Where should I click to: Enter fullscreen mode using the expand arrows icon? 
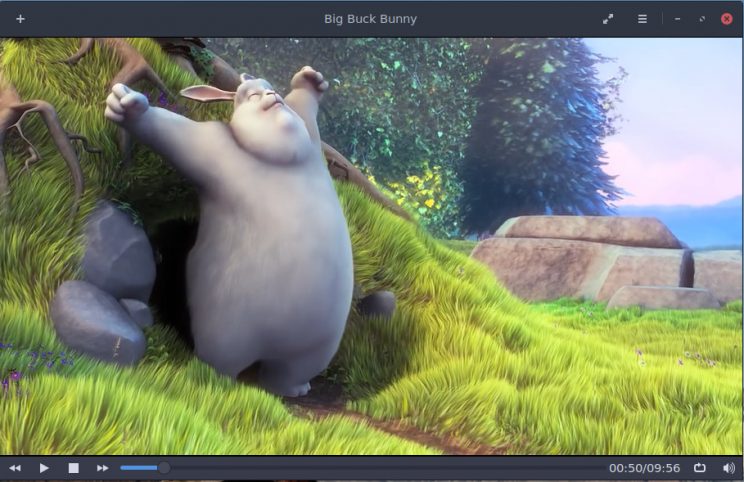point(608,19)
